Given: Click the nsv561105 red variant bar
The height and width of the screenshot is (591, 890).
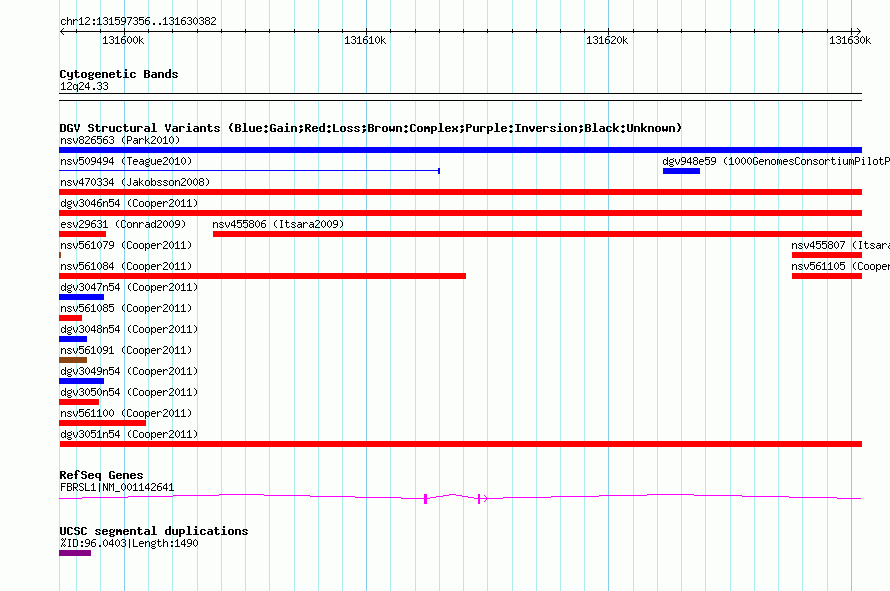Looking at the screenshot, I should point(827,276).
